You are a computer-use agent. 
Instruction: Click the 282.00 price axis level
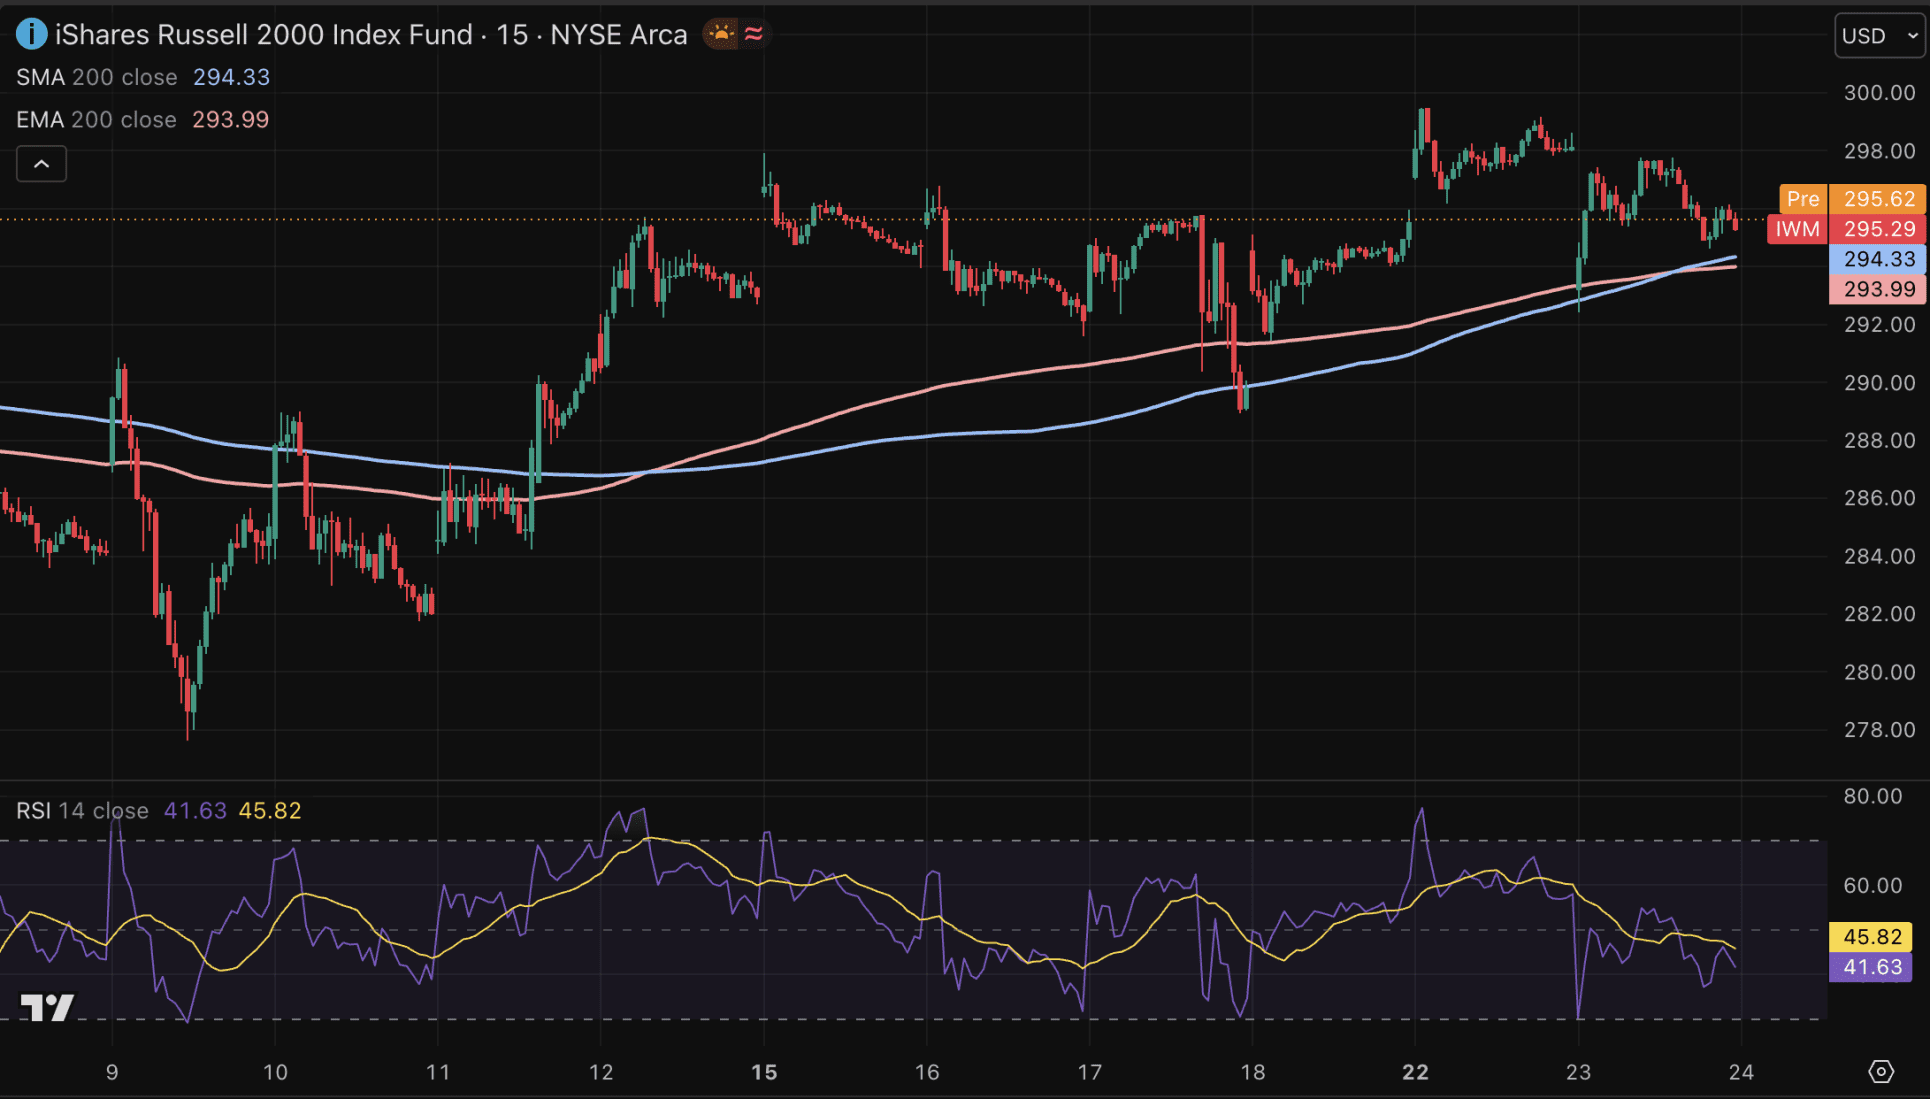point(1880,614)
